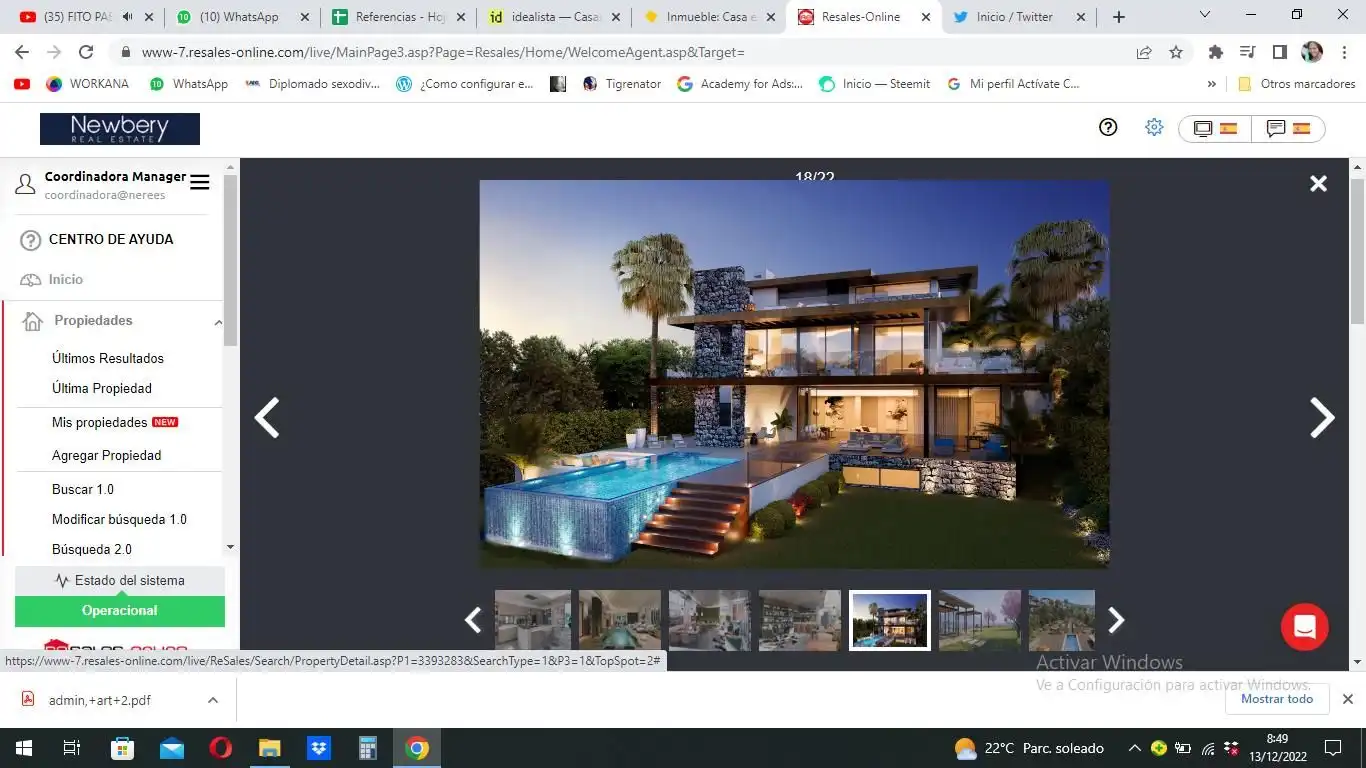
Task: Select the first kitchen interior thumbnail
Action: click(x=533, y=620)
